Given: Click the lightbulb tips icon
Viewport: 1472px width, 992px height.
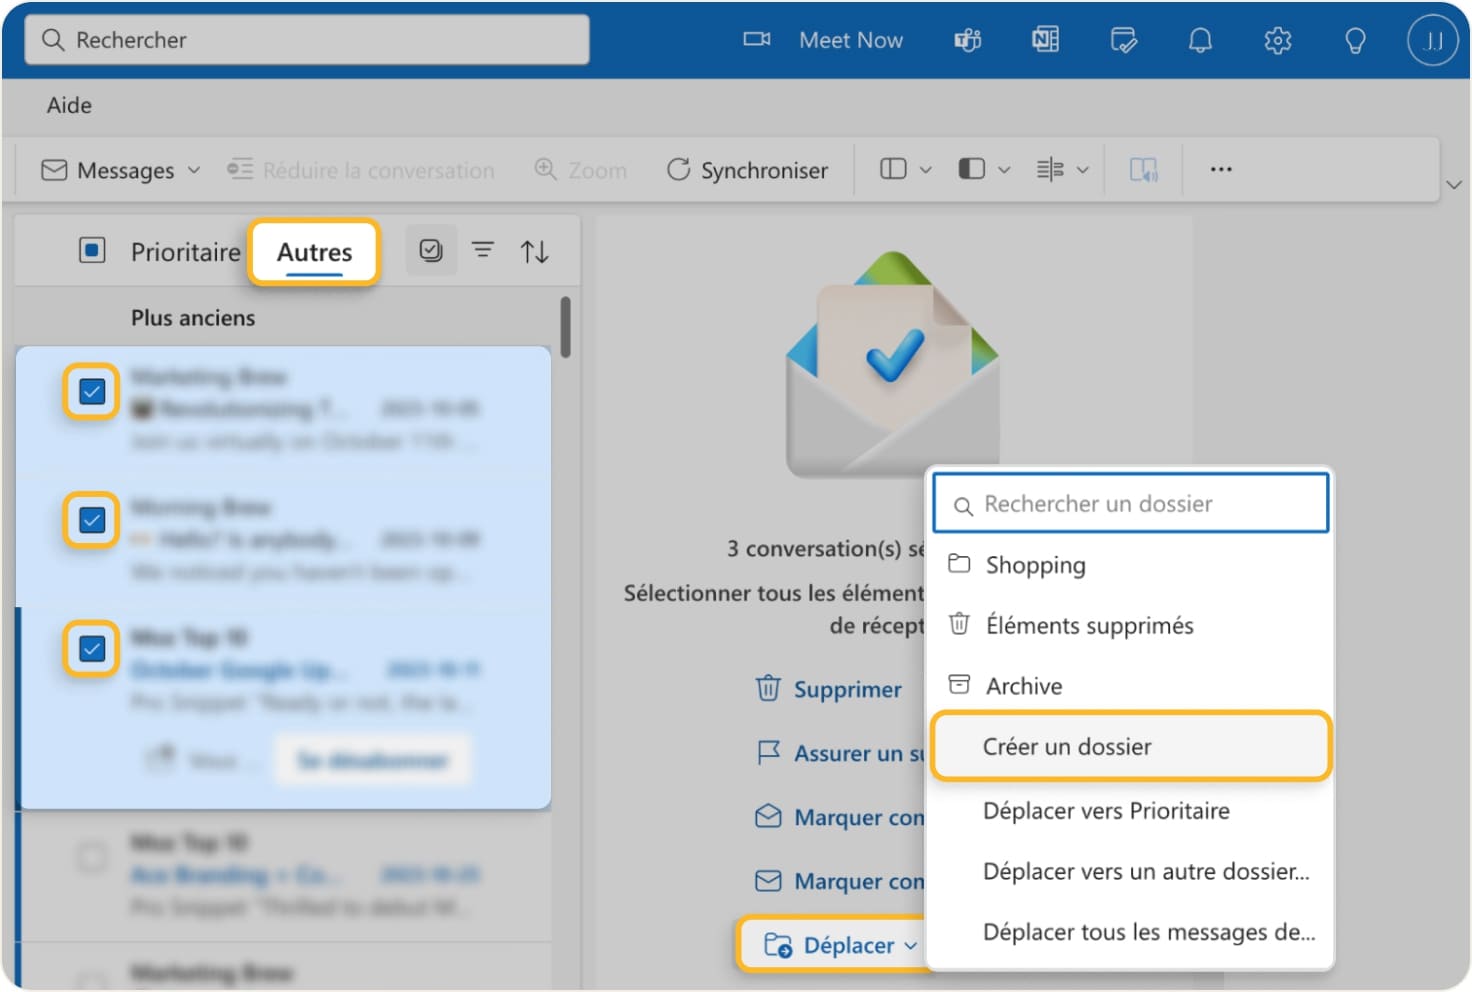Looking at the screenshot, I should pyautogui.click(x=1355, y=40).
